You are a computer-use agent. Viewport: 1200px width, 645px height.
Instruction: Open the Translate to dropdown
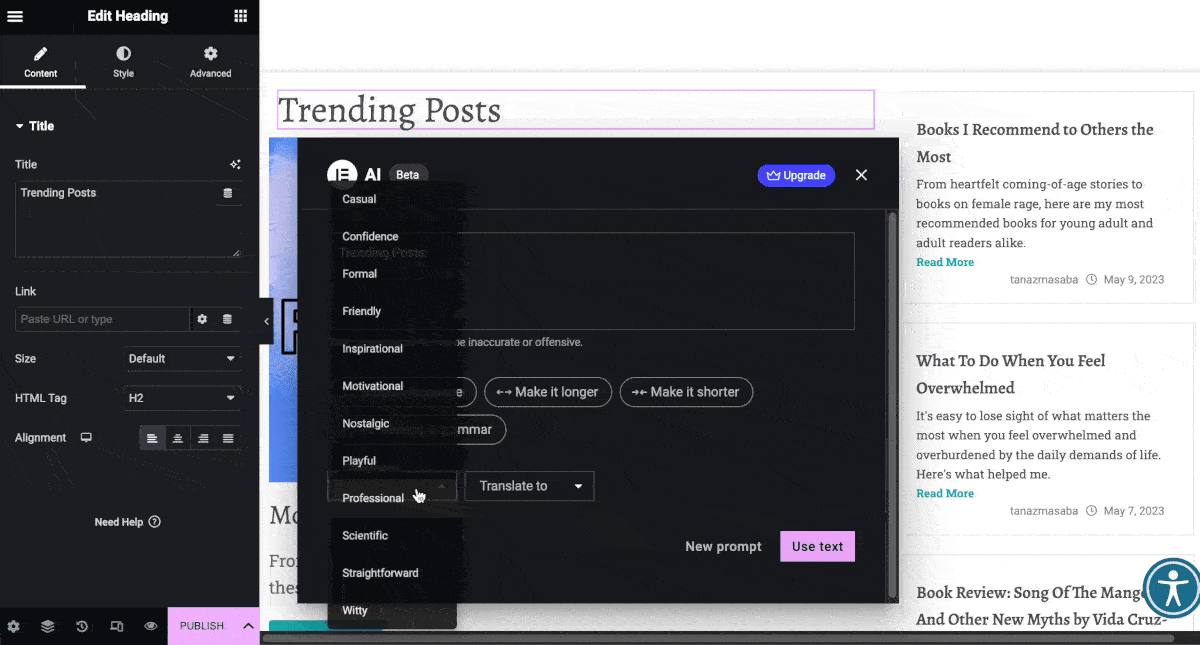click(x=529, y=486)
